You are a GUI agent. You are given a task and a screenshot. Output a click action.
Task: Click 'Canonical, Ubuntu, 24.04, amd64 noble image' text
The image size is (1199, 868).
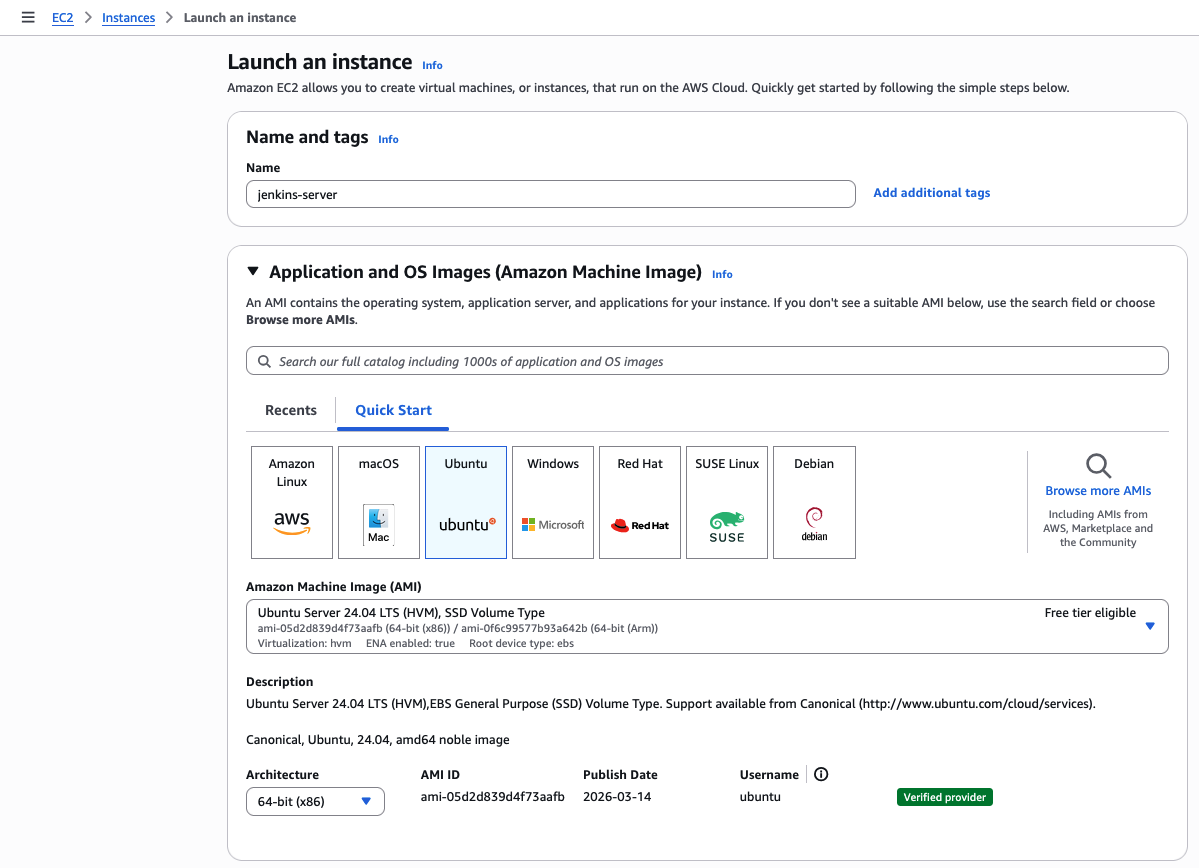[378, 740]
